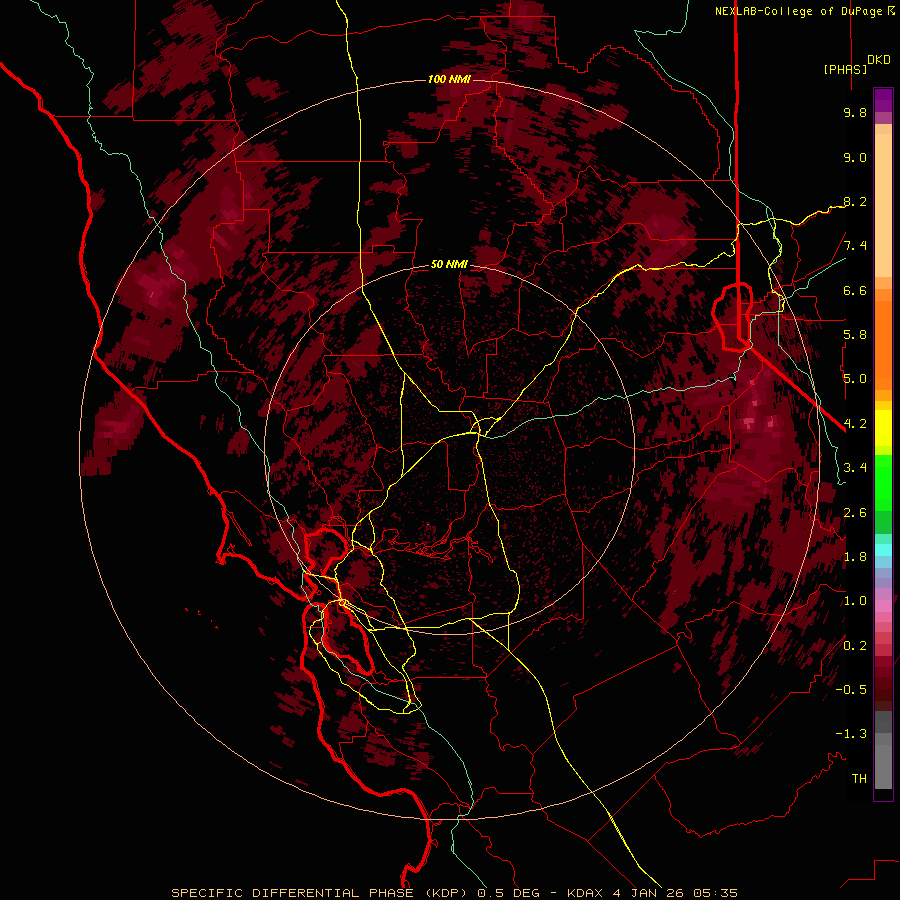Click the yellow segment of the color bar
Screen dimensions: 900x900
(x=883, y=428)
